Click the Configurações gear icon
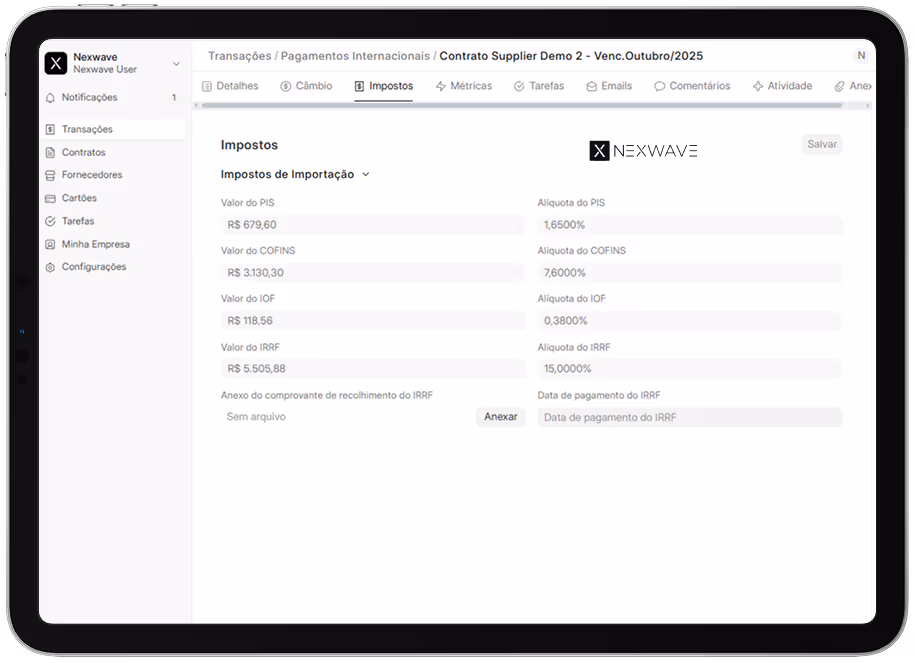This screenshot has height=663, width=915. (51, 267)
